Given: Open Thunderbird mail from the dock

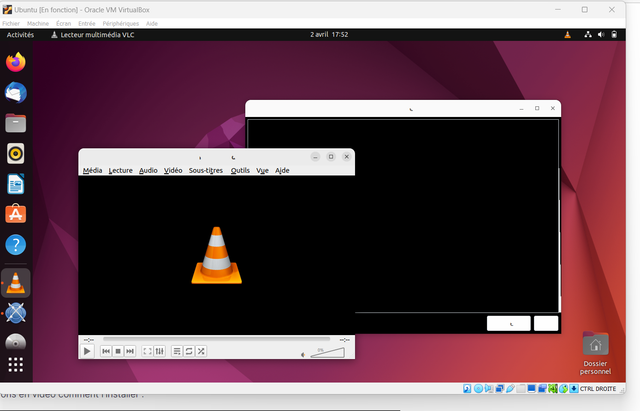Looking at the screenshot, I should [16, 93].
